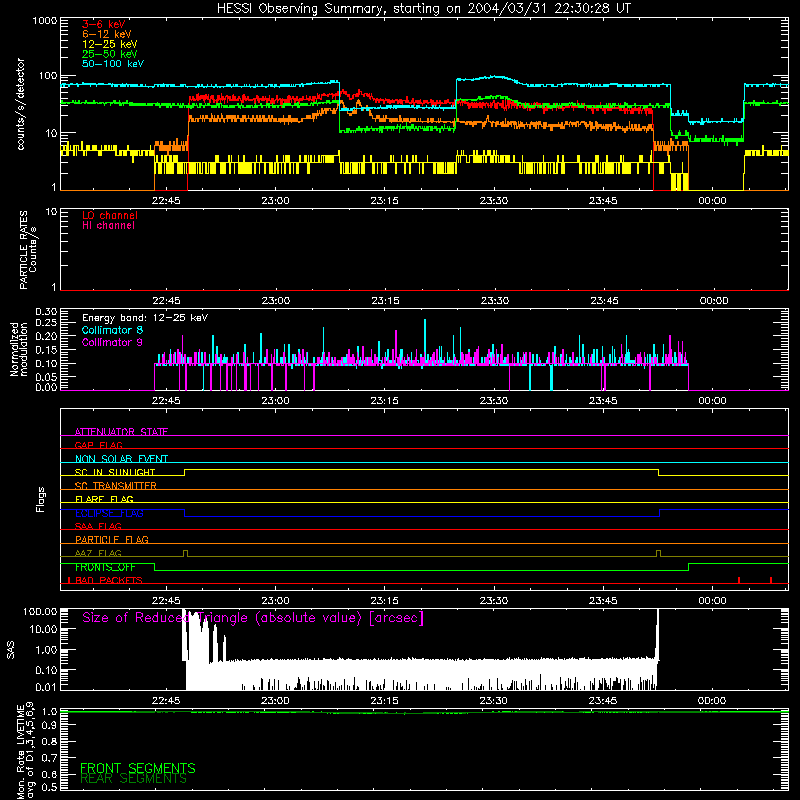Click the counts/s/detector axis label
Viewport: 800px width, 800px height.
coord(21,104)
